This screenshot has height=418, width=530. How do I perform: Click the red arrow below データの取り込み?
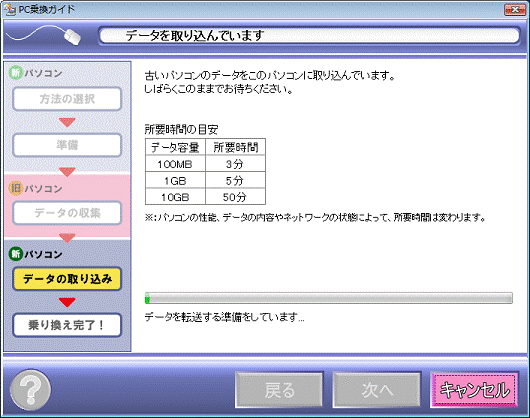[67, 302]
